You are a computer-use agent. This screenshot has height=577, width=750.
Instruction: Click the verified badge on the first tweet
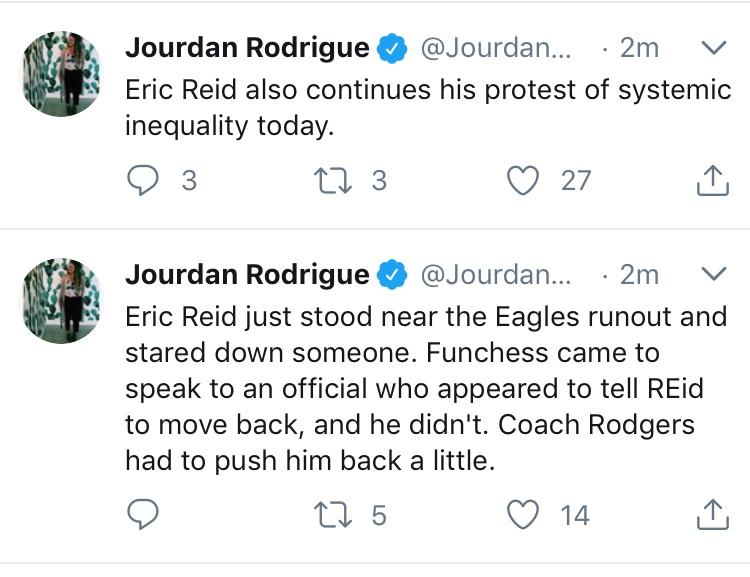pos(391,48)
